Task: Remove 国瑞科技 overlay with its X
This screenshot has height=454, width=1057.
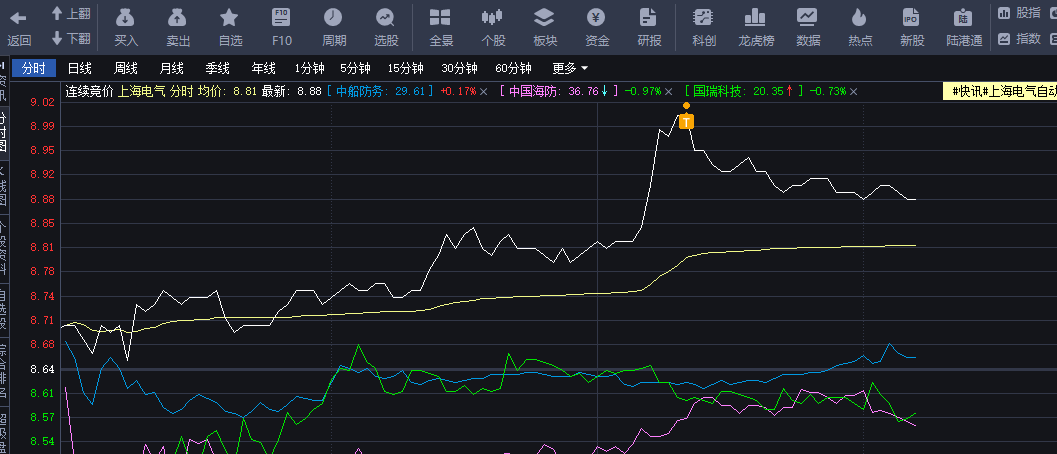Action: (853, 91)
